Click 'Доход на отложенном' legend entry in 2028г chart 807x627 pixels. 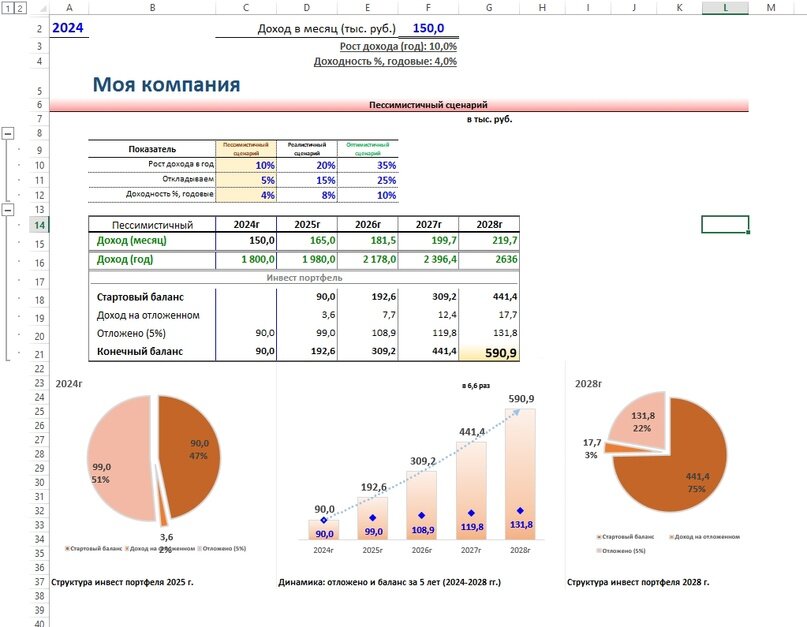point(704,537)
